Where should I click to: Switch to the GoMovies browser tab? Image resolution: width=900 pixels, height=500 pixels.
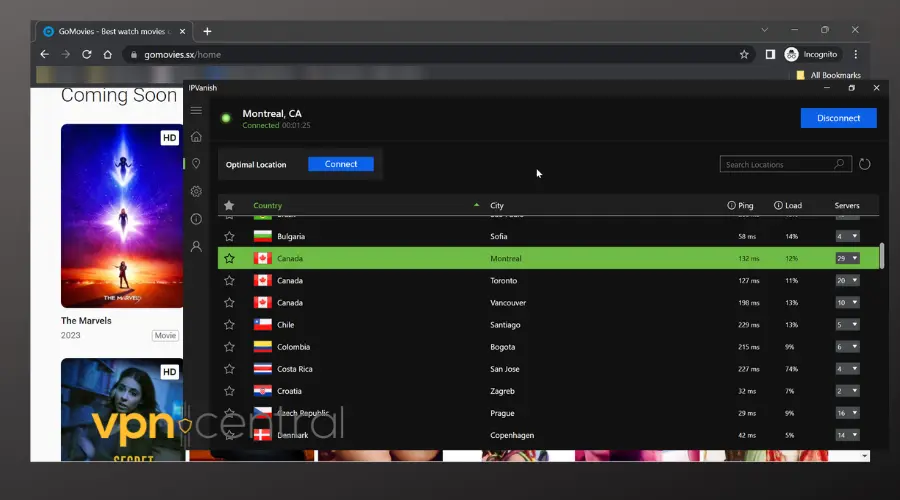tap(114, 32)
